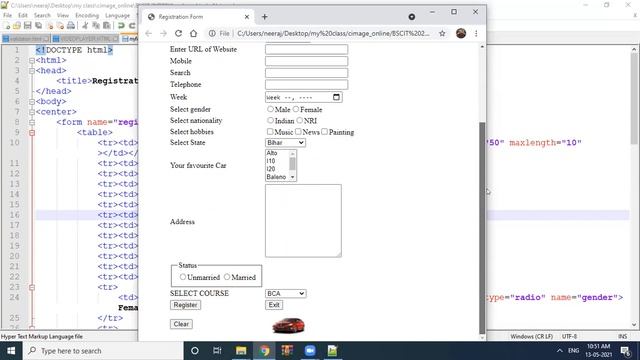The image size is (640, 360).
Task: Click the Exit button
Action: tap(274, 305)
